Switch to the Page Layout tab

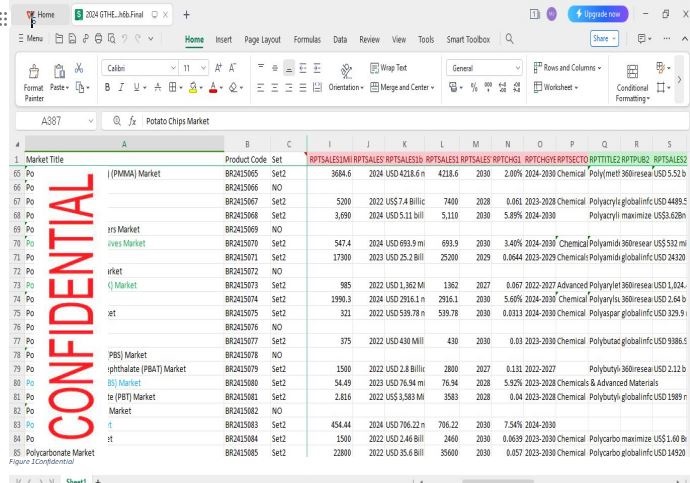click(262, 40)
